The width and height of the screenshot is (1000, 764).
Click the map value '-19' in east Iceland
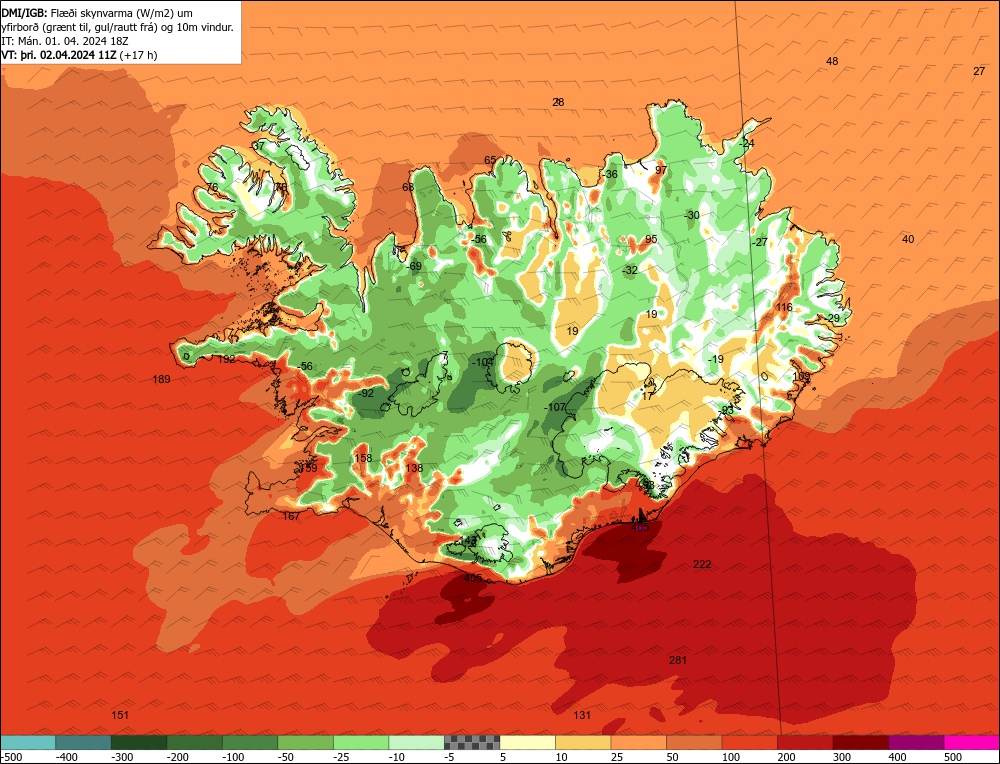coord(716,359)
